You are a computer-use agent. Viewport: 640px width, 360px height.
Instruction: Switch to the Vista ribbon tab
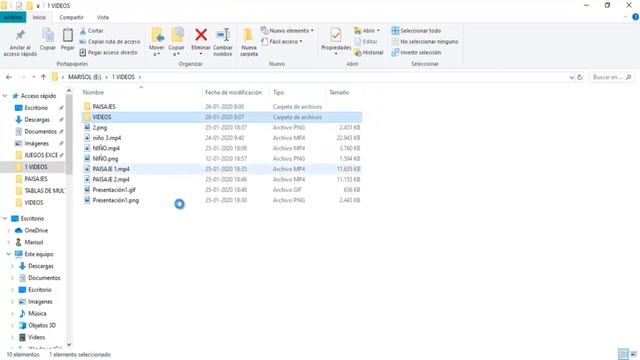point(102,17)
